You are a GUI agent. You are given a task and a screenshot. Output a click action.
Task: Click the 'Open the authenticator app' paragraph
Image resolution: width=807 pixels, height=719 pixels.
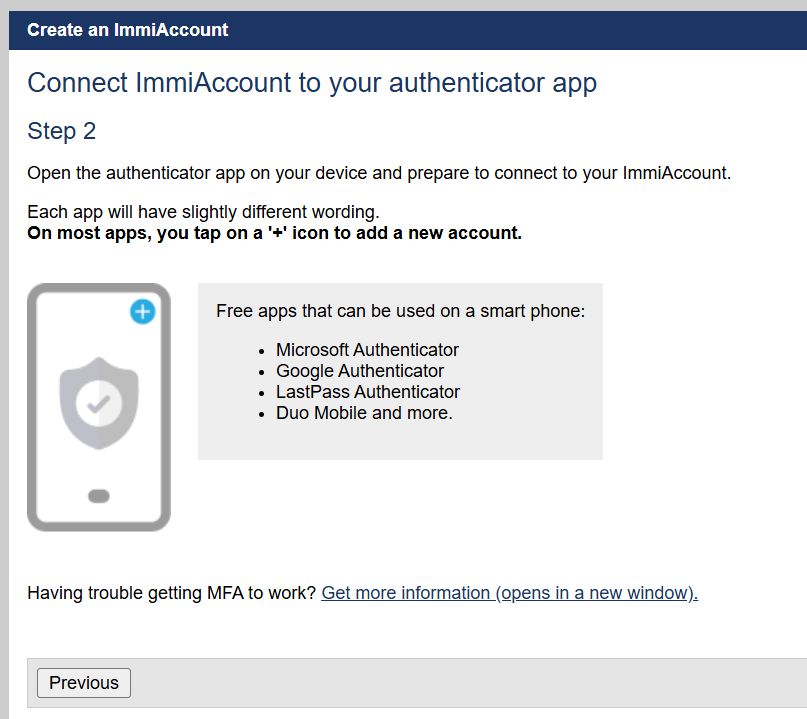pyautogui.click(x=379, y=173)
